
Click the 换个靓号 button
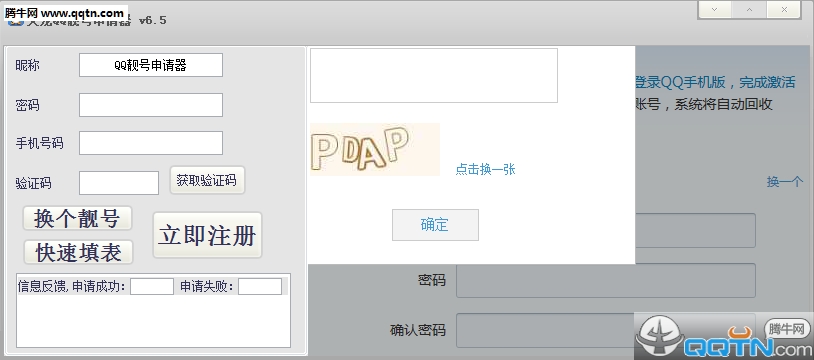coord(77,218)
